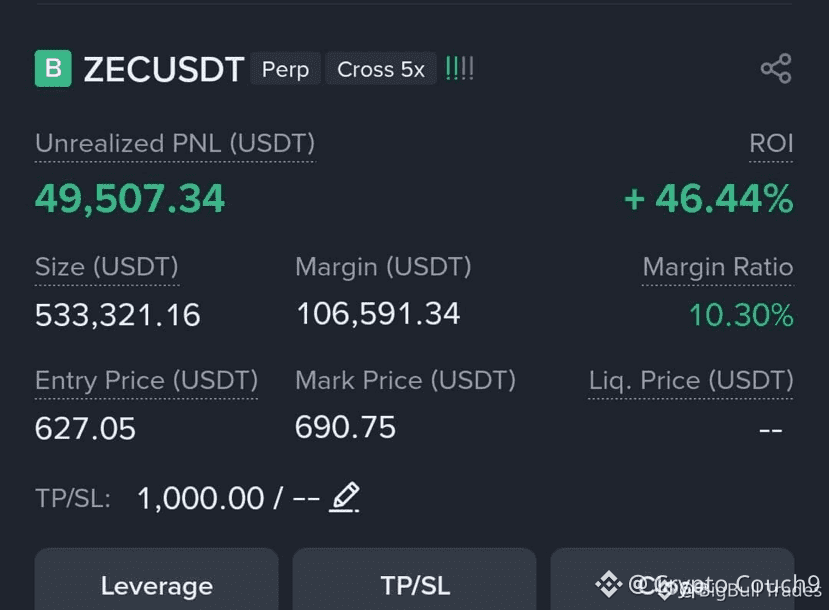Click the pencil edit icon next to TP/SL
Image resolution: width=829 pixels, height=610 pixels.
(344, 497)
